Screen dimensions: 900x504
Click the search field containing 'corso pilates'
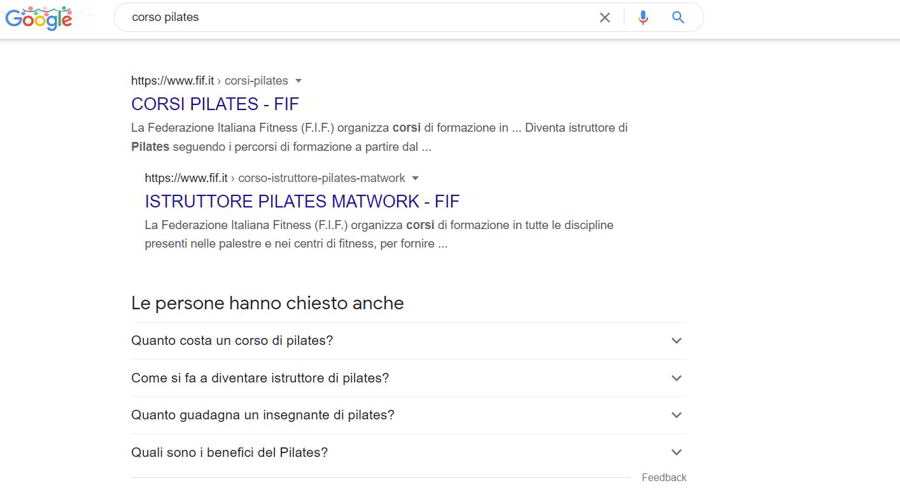(x=350, y=18)
